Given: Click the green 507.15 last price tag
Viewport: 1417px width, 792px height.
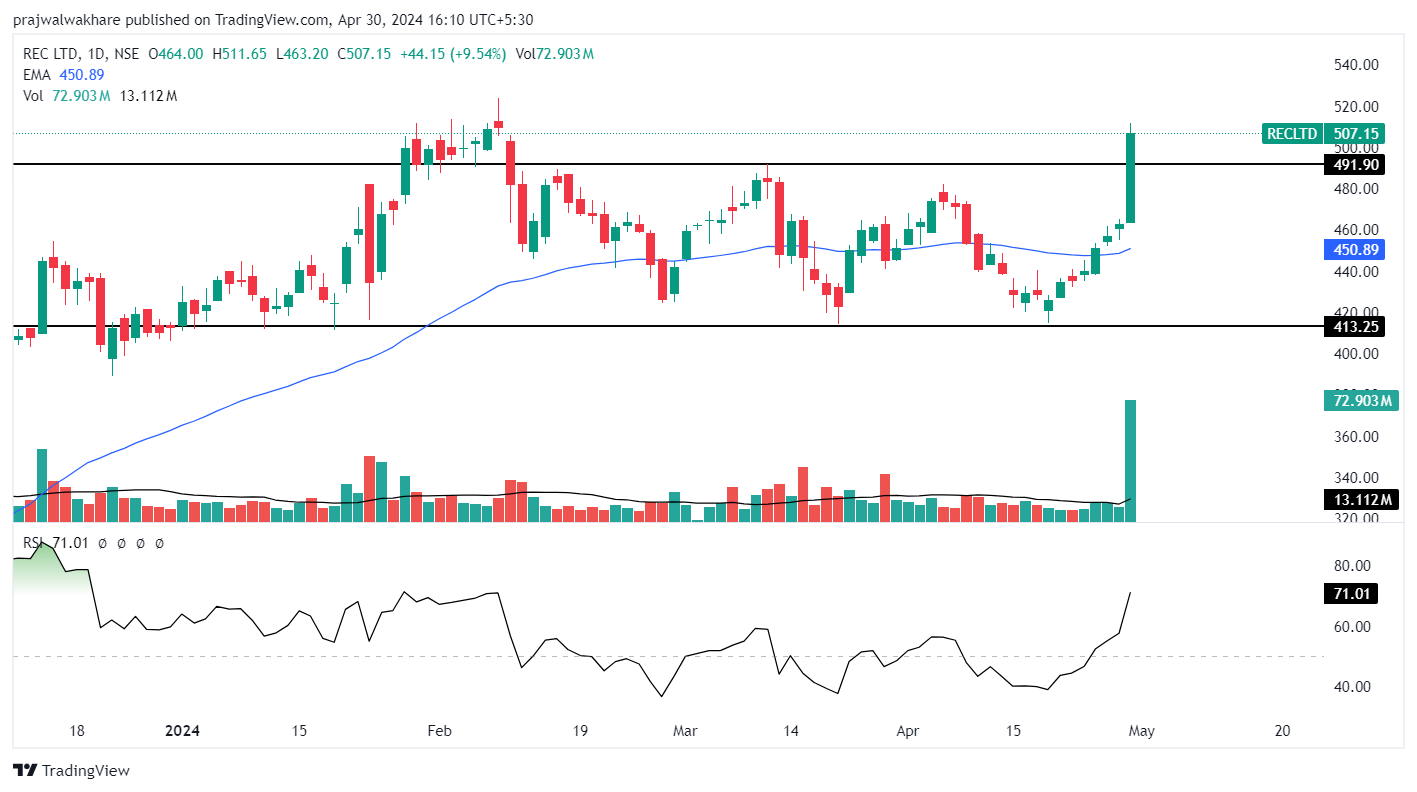Looking at the screenshot, I should 1354,133.
